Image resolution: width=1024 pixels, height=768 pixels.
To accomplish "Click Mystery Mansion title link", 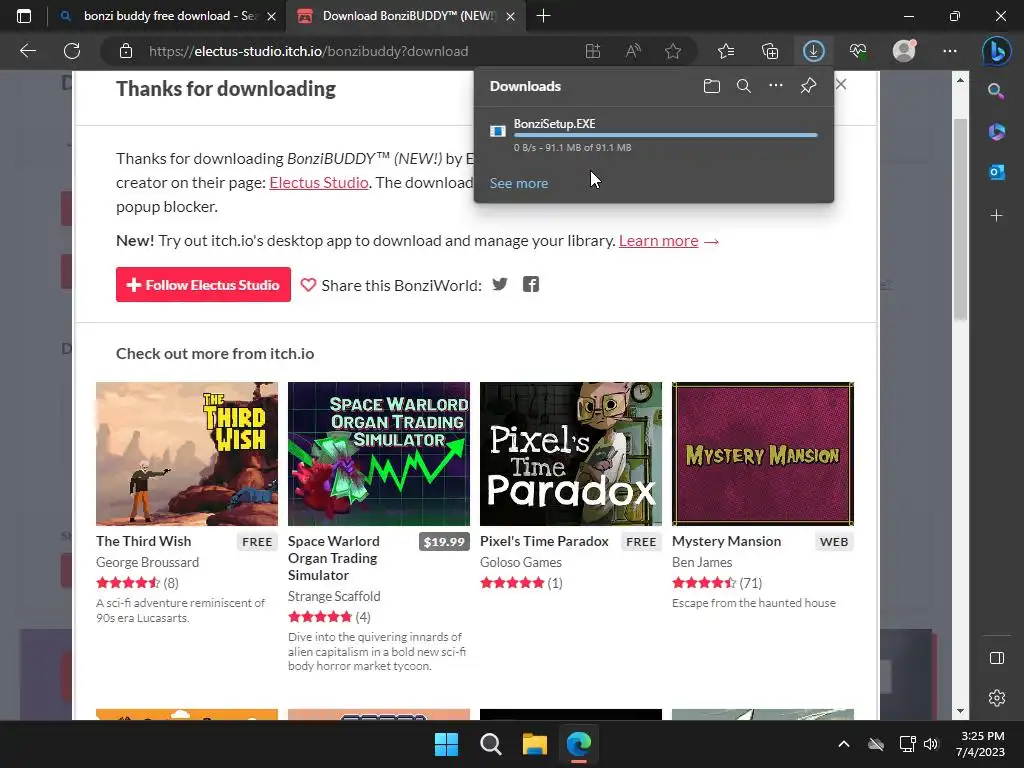I will click(726, 541).
